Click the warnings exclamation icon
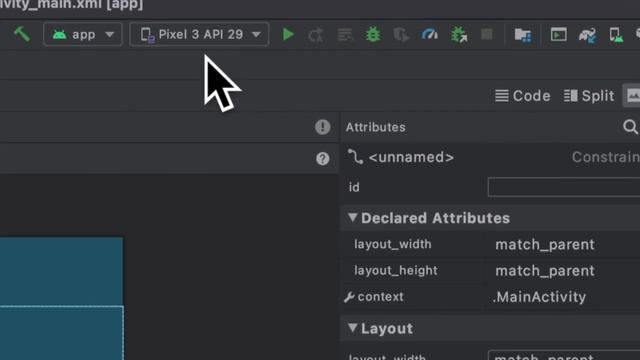 tap(322, 127)
